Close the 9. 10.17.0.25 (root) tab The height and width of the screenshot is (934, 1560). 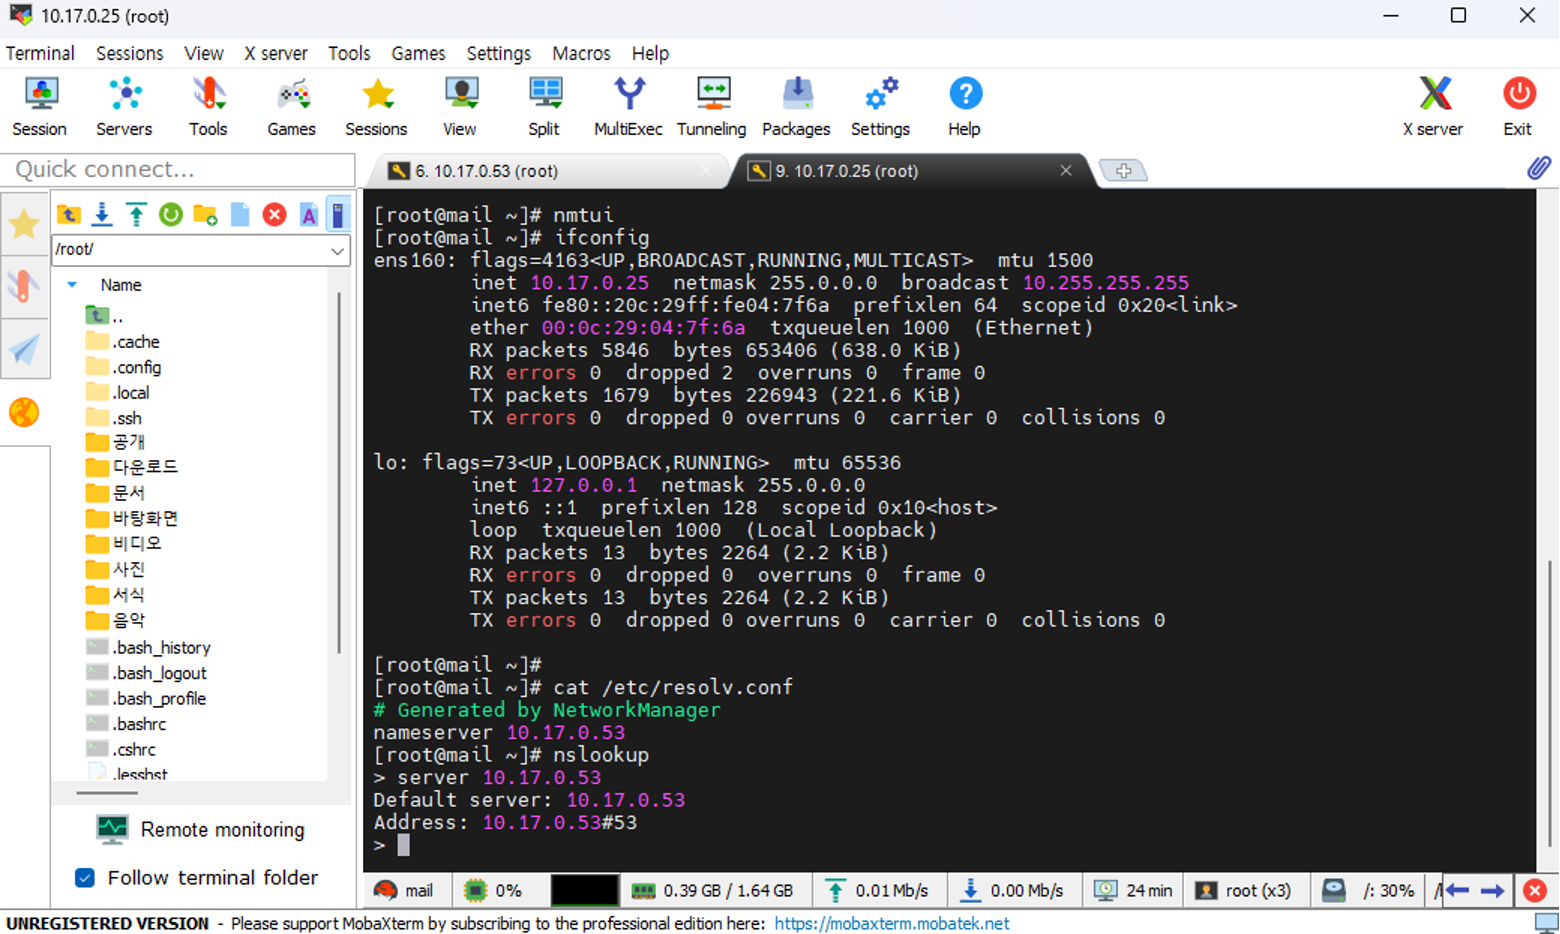(1066, 171)
